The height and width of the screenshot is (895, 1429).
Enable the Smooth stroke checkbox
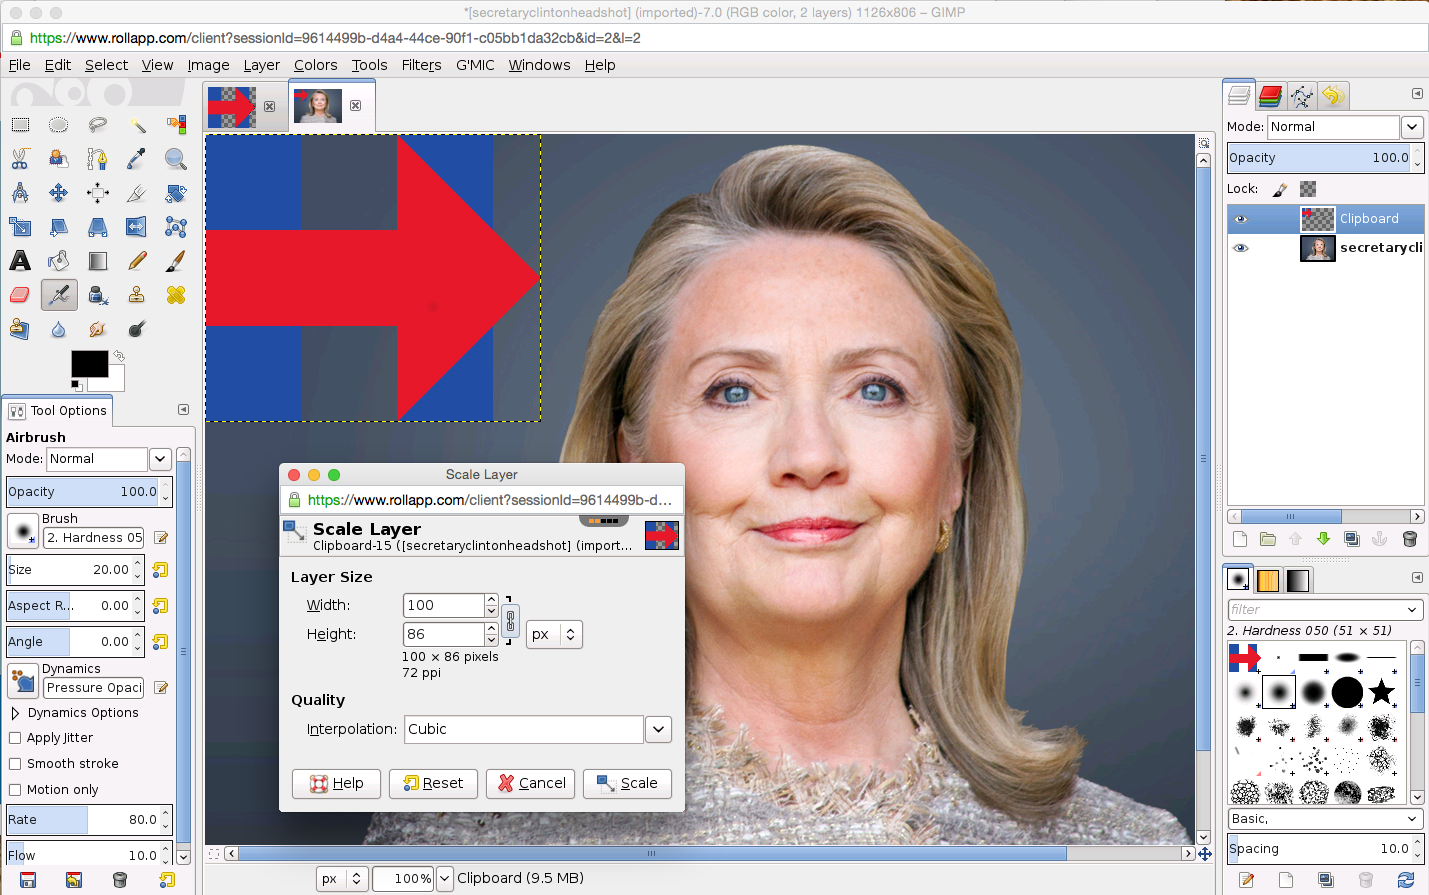click(x=15, y=764)
